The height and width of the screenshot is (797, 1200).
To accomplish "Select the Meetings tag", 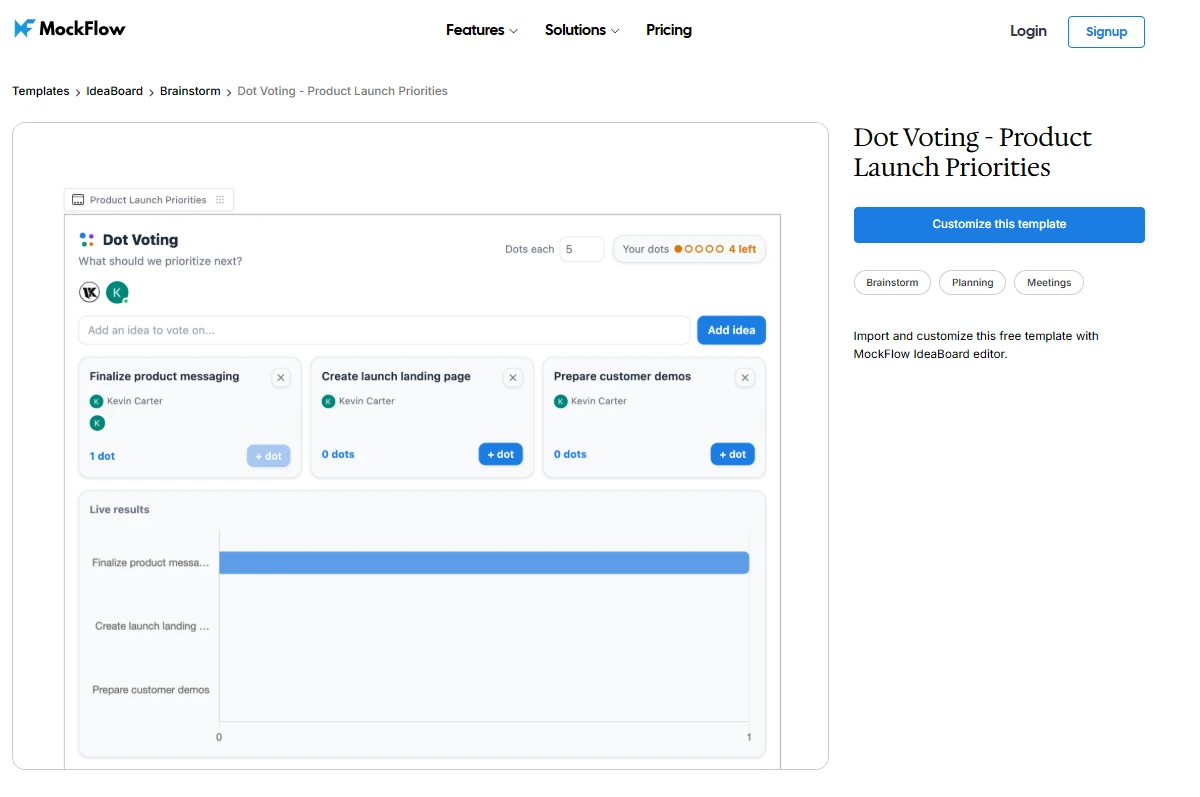I will click(x=1049, y=283).
